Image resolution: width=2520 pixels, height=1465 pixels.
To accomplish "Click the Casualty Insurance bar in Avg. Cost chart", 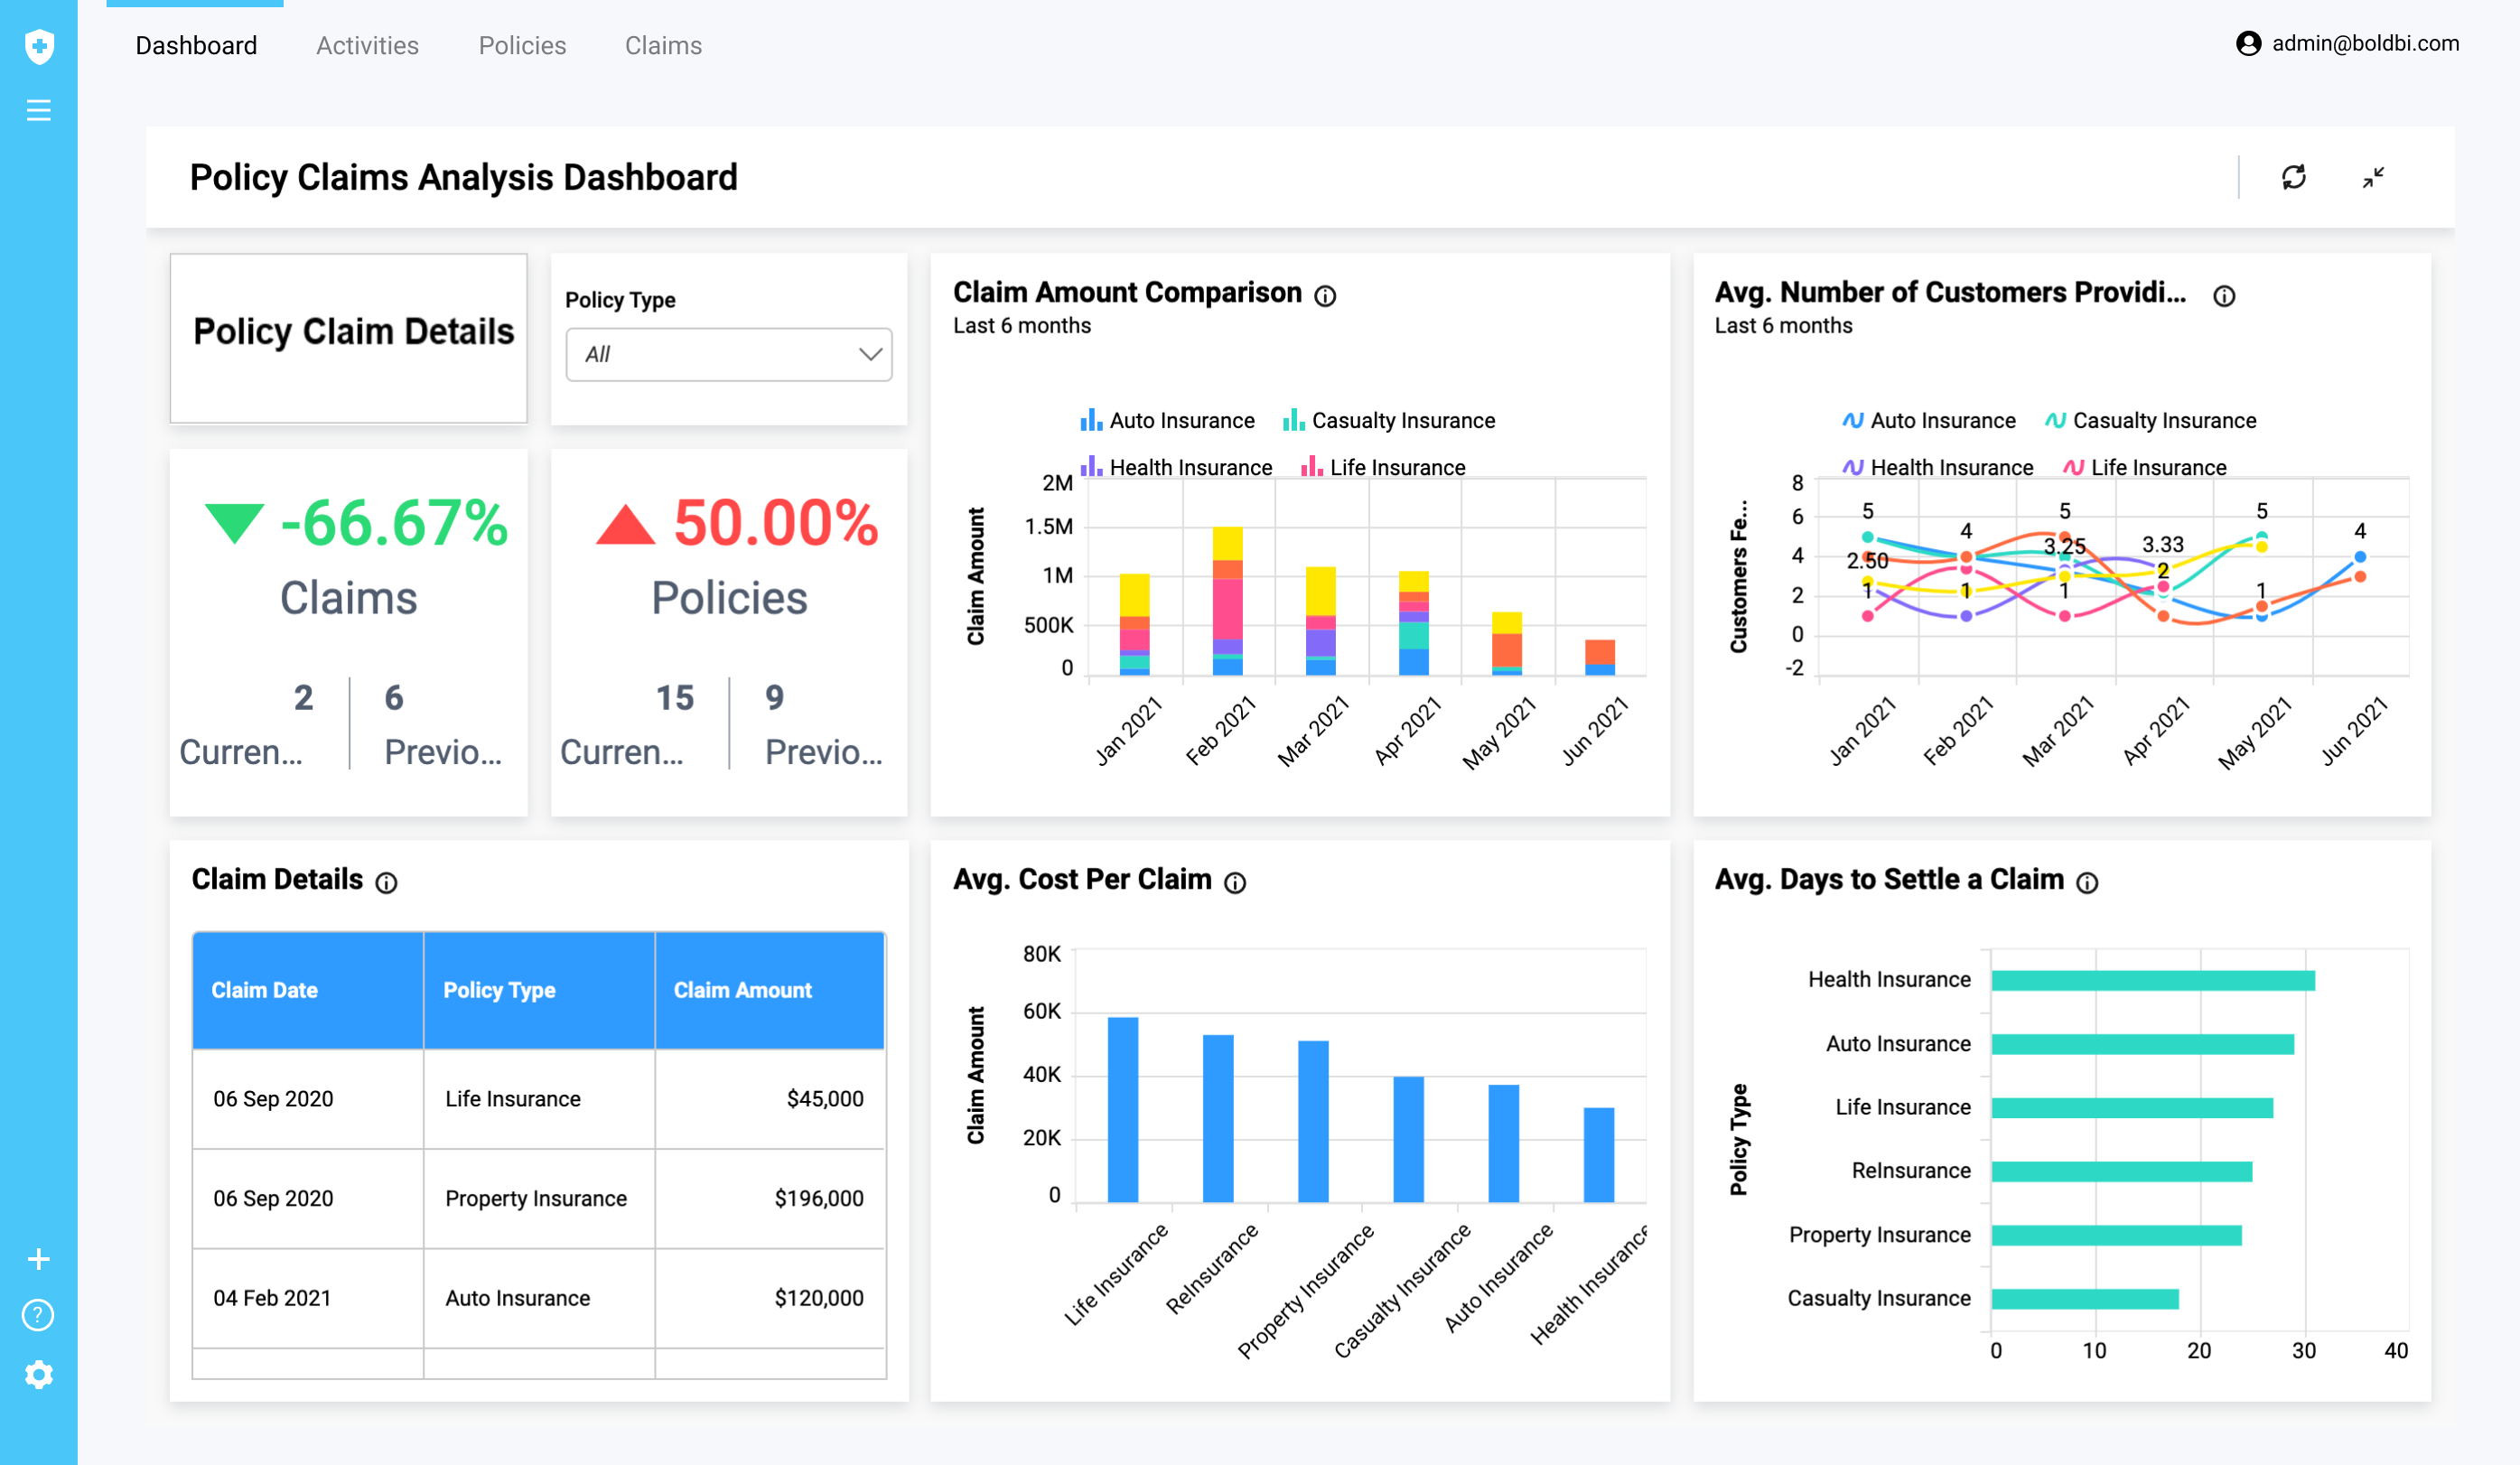I will [x=1408, y=1140].
